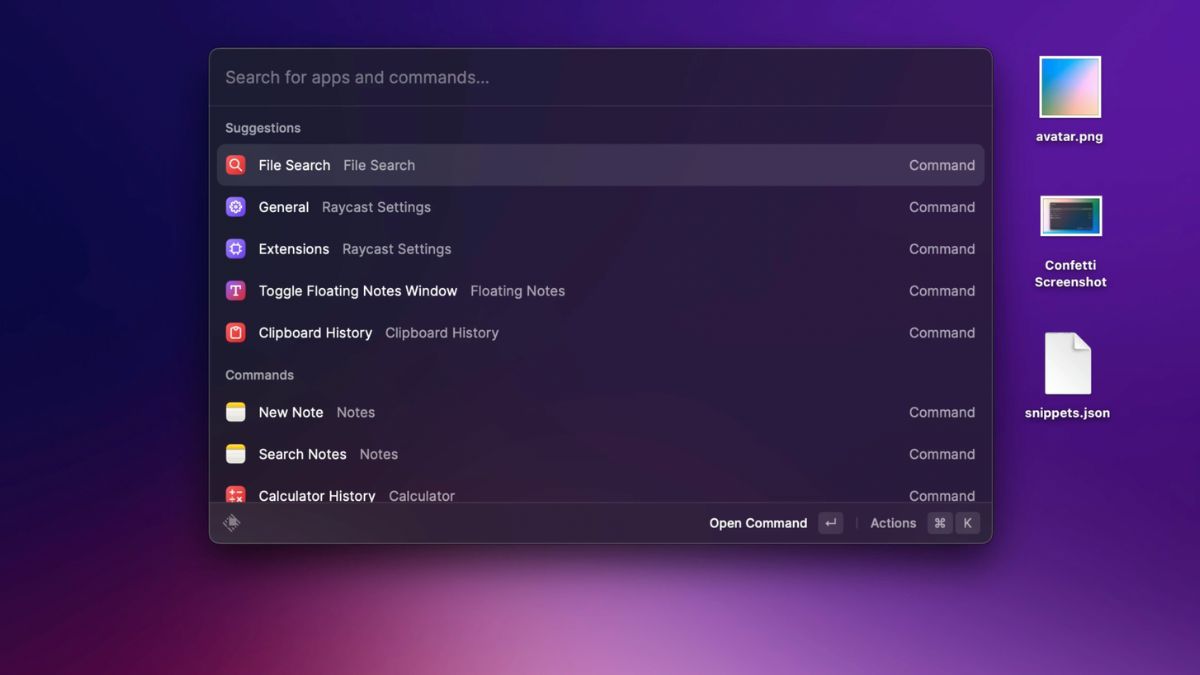Select the avatar.png thumbnail on desktop
Viewport: 1200px width, 675px height.
(1070, 87)
